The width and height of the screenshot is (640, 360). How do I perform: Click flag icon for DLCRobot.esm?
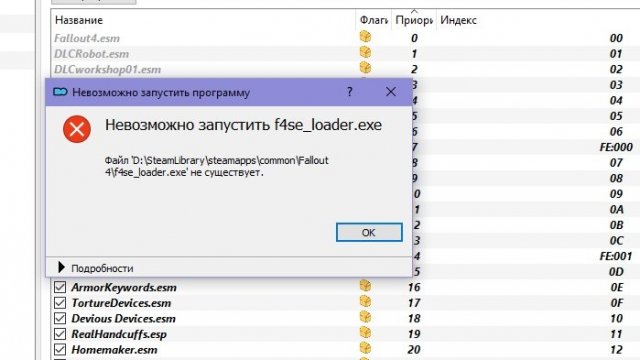point(365,52)
